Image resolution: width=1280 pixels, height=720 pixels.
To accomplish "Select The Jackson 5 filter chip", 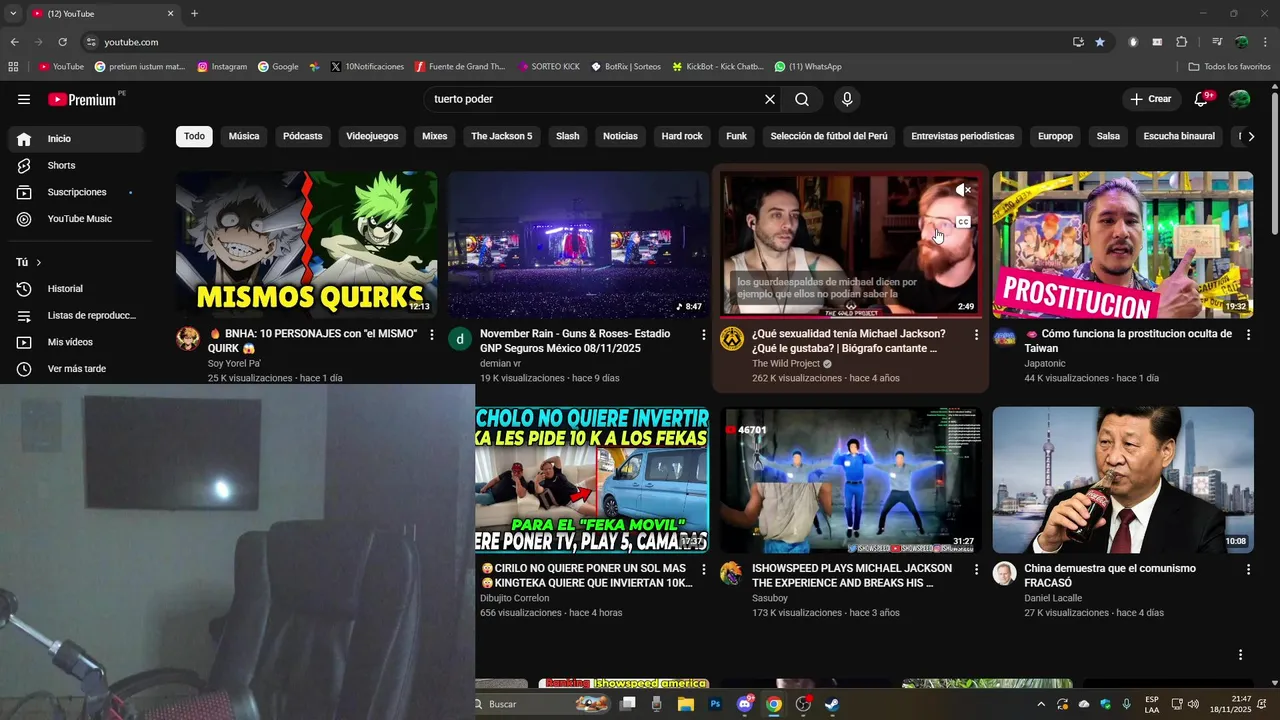I will pyautogui.click(x=502, y=136).
